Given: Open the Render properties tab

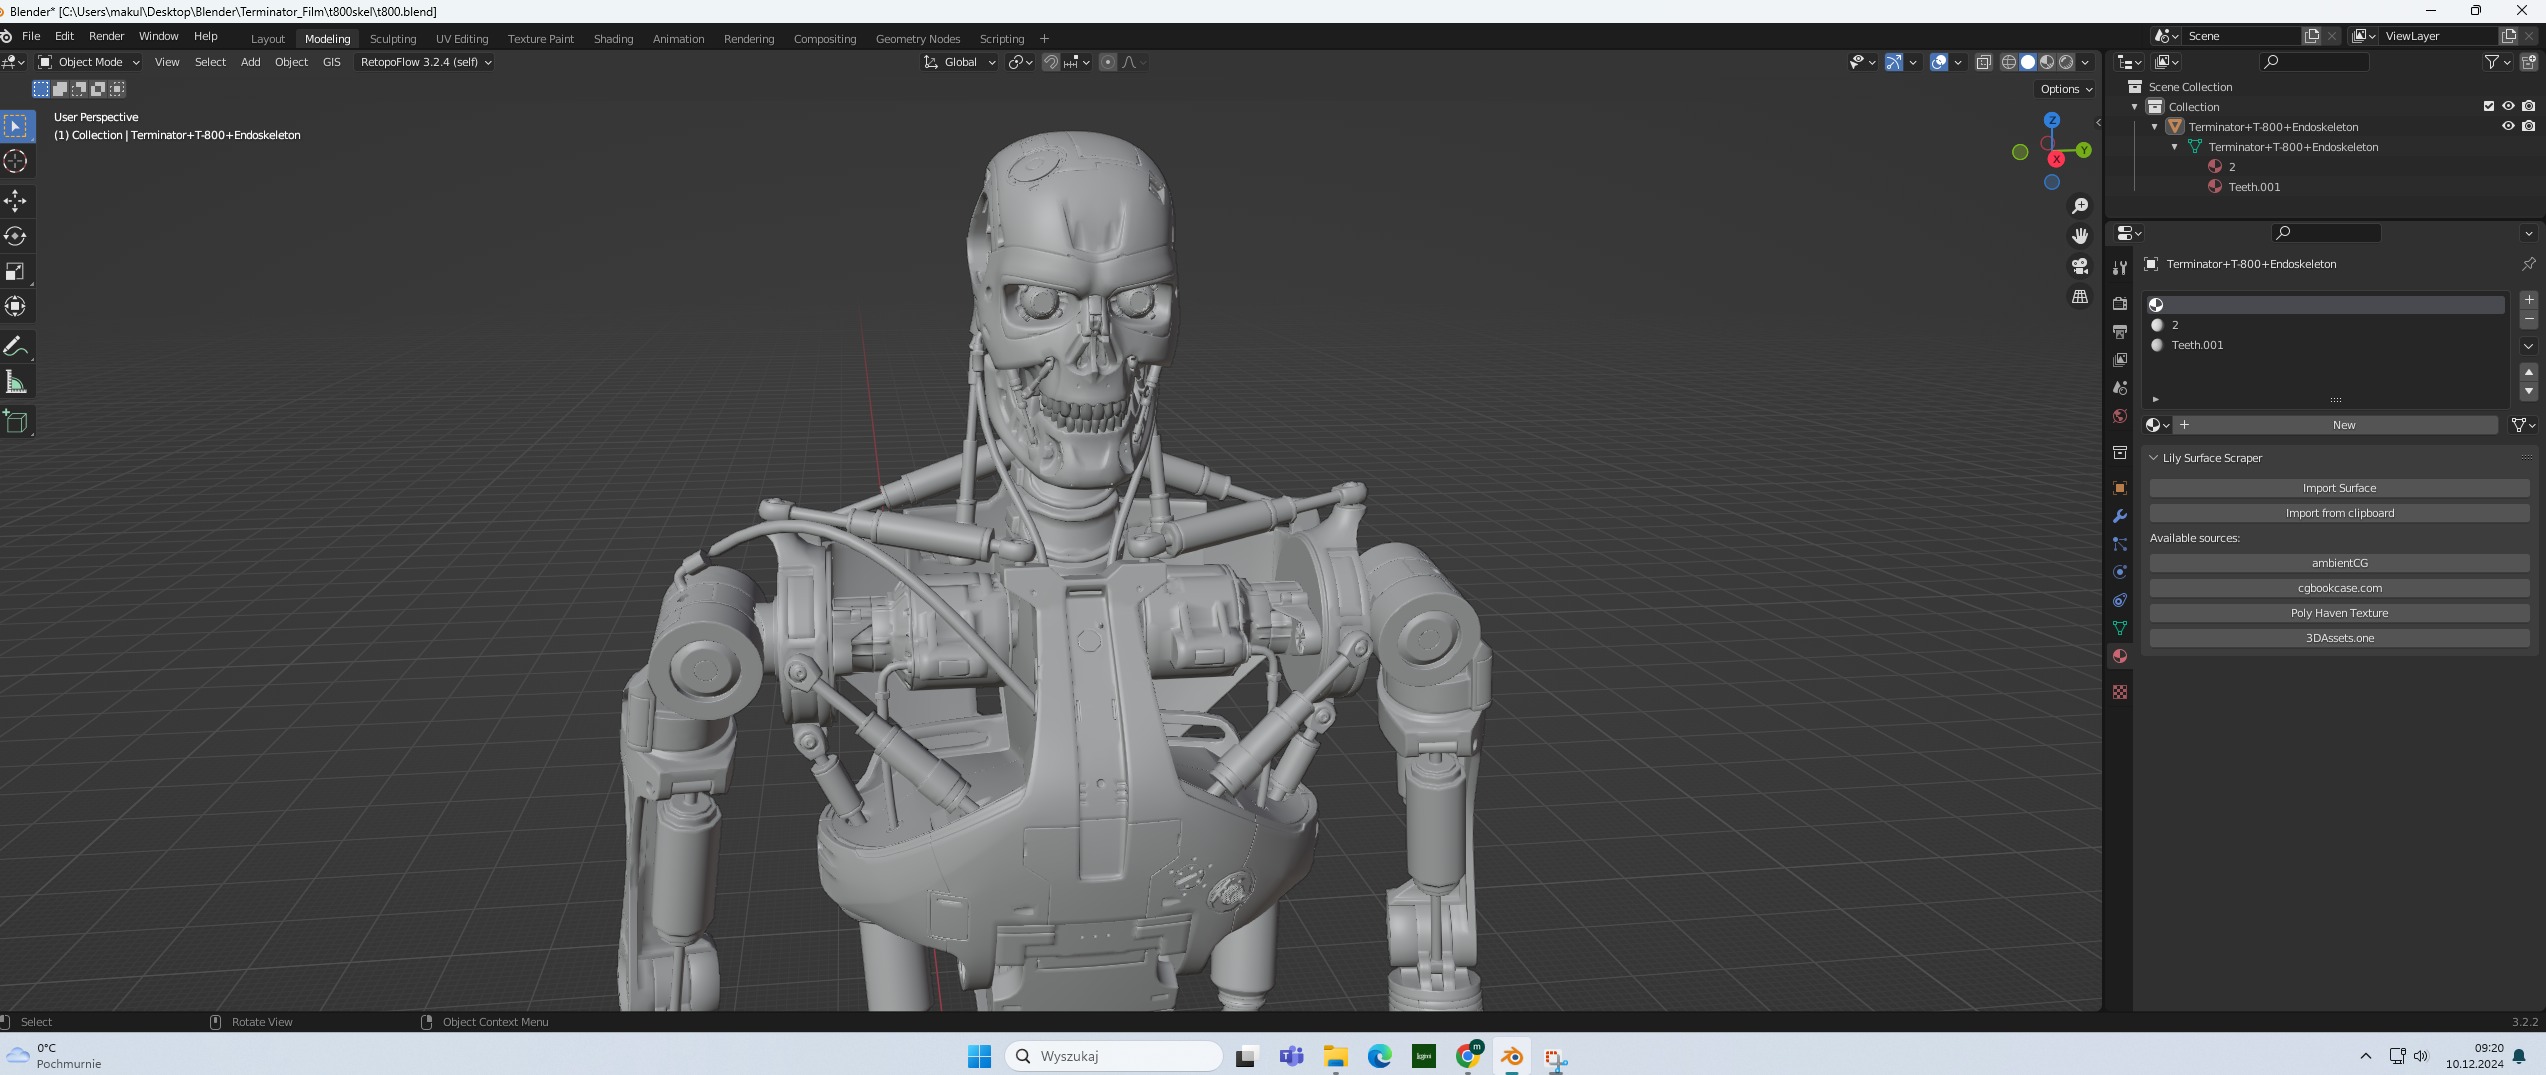Looking at the screenshot, I should pos(2119,303).
